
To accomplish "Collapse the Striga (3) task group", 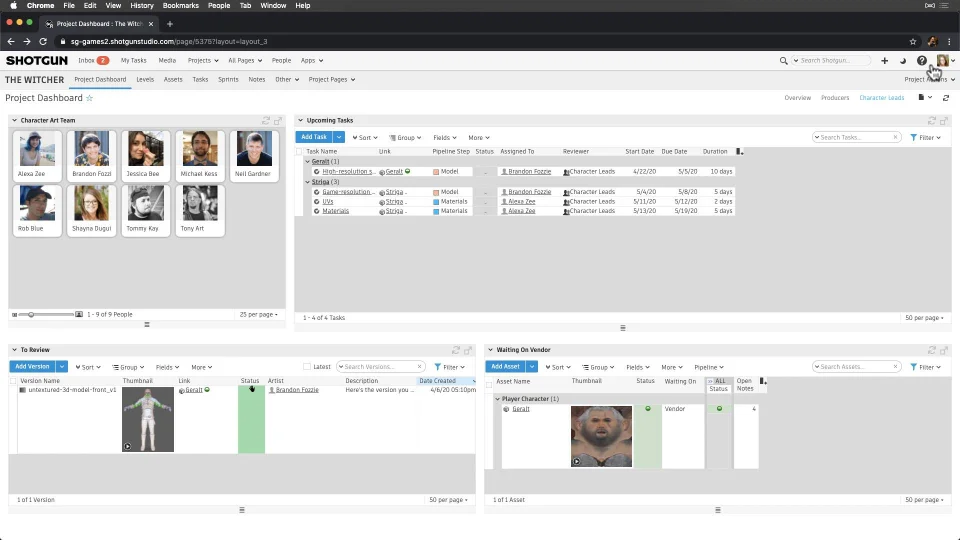I will (x=307, y=182).
